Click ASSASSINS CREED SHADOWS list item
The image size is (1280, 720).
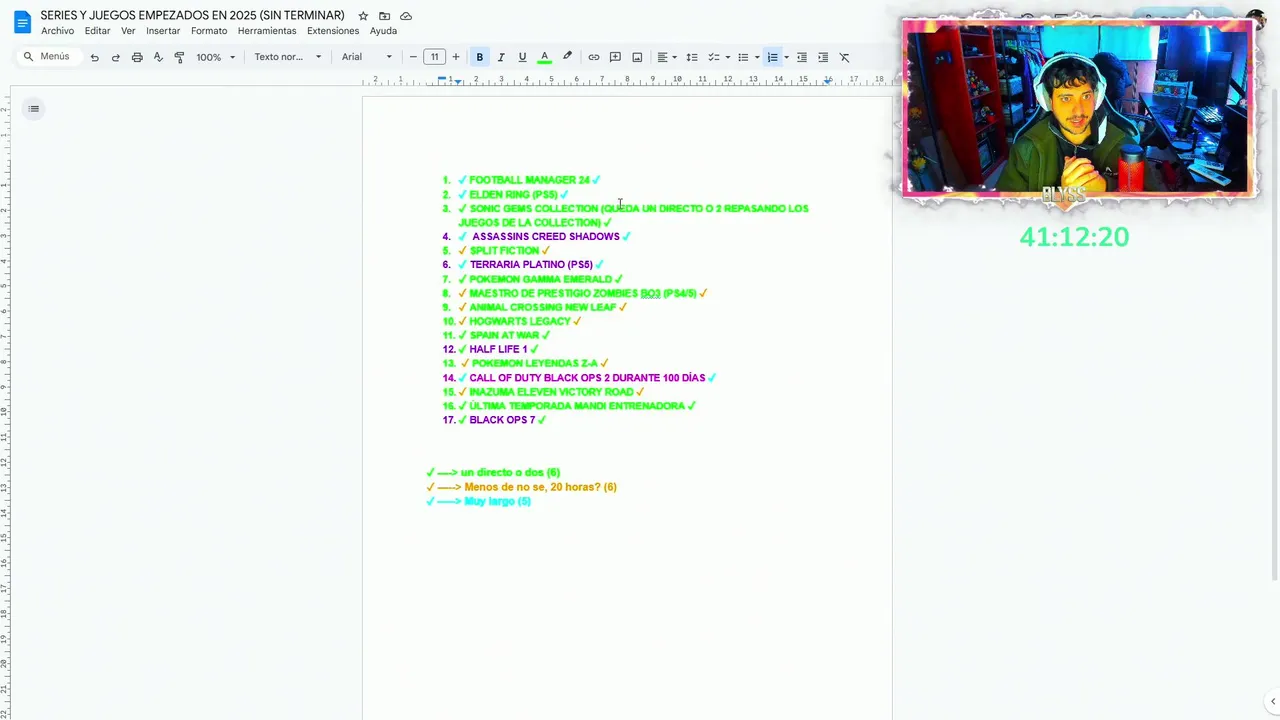tap(545, 237)
